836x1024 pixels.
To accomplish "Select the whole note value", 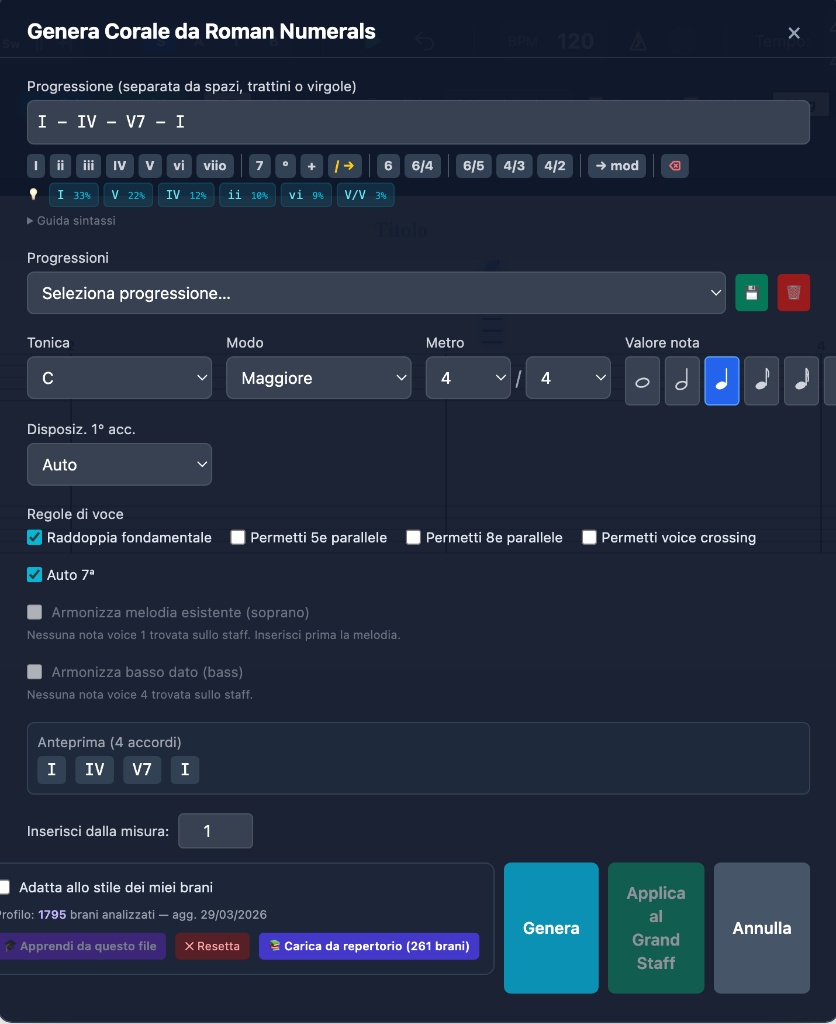I will click(x=642, y=382).
